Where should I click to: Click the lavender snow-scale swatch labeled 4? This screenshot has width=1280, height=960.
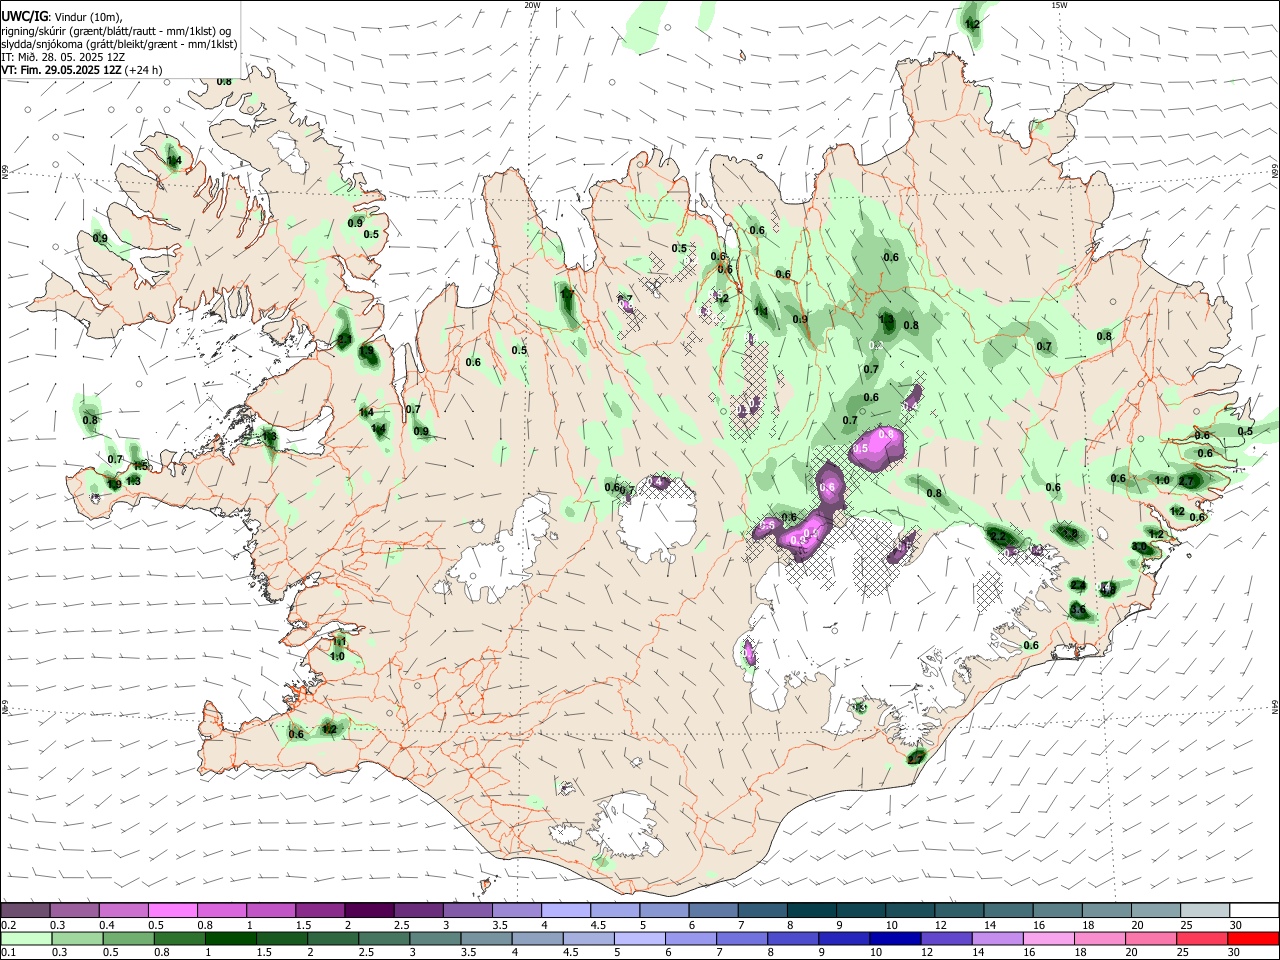click(x=566, y=910)
